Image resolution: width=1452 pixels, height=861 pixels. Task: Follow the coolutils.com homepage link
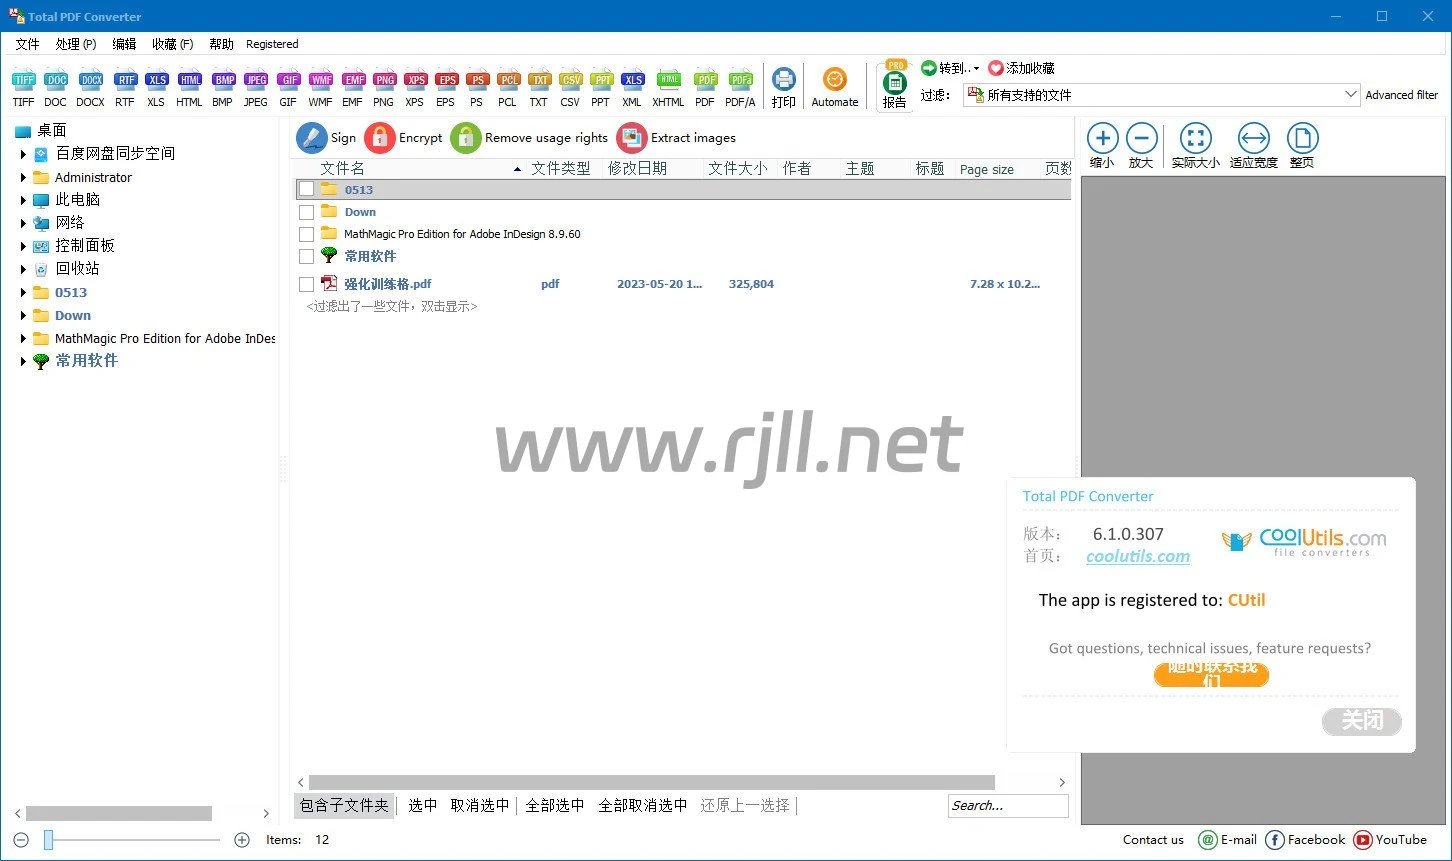1138,557
